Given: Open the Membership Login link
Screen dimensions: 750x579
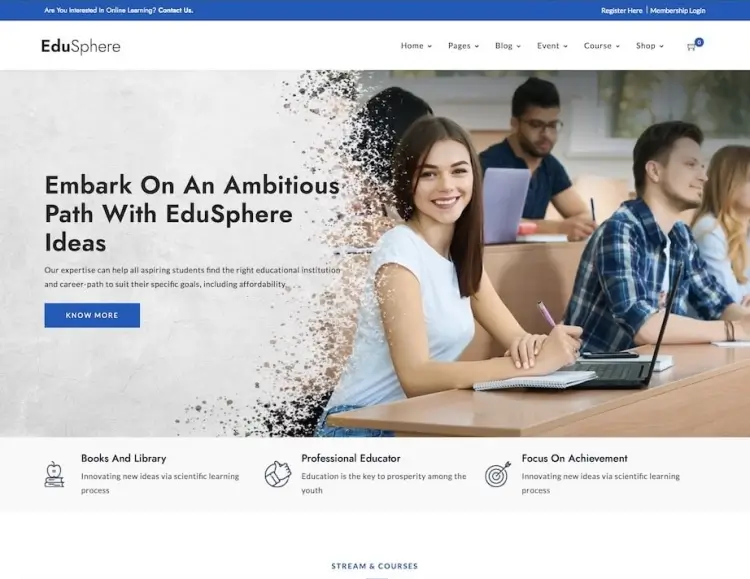Looking at the screenshot, I should coord(677,11).
